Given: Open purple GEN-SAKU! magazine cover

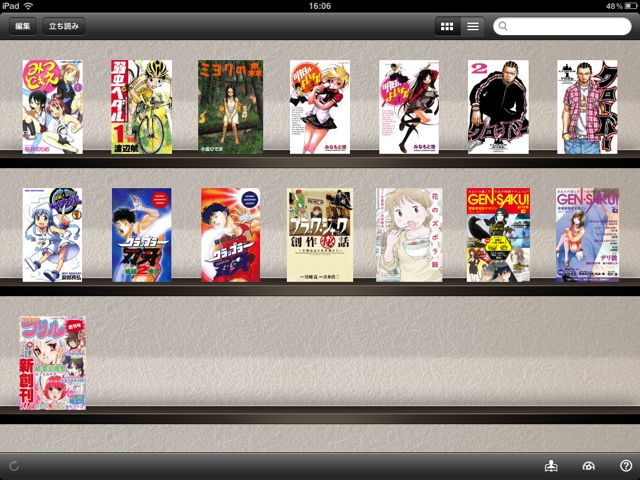Looking at the screenshot, I should [x=587, y=235].
